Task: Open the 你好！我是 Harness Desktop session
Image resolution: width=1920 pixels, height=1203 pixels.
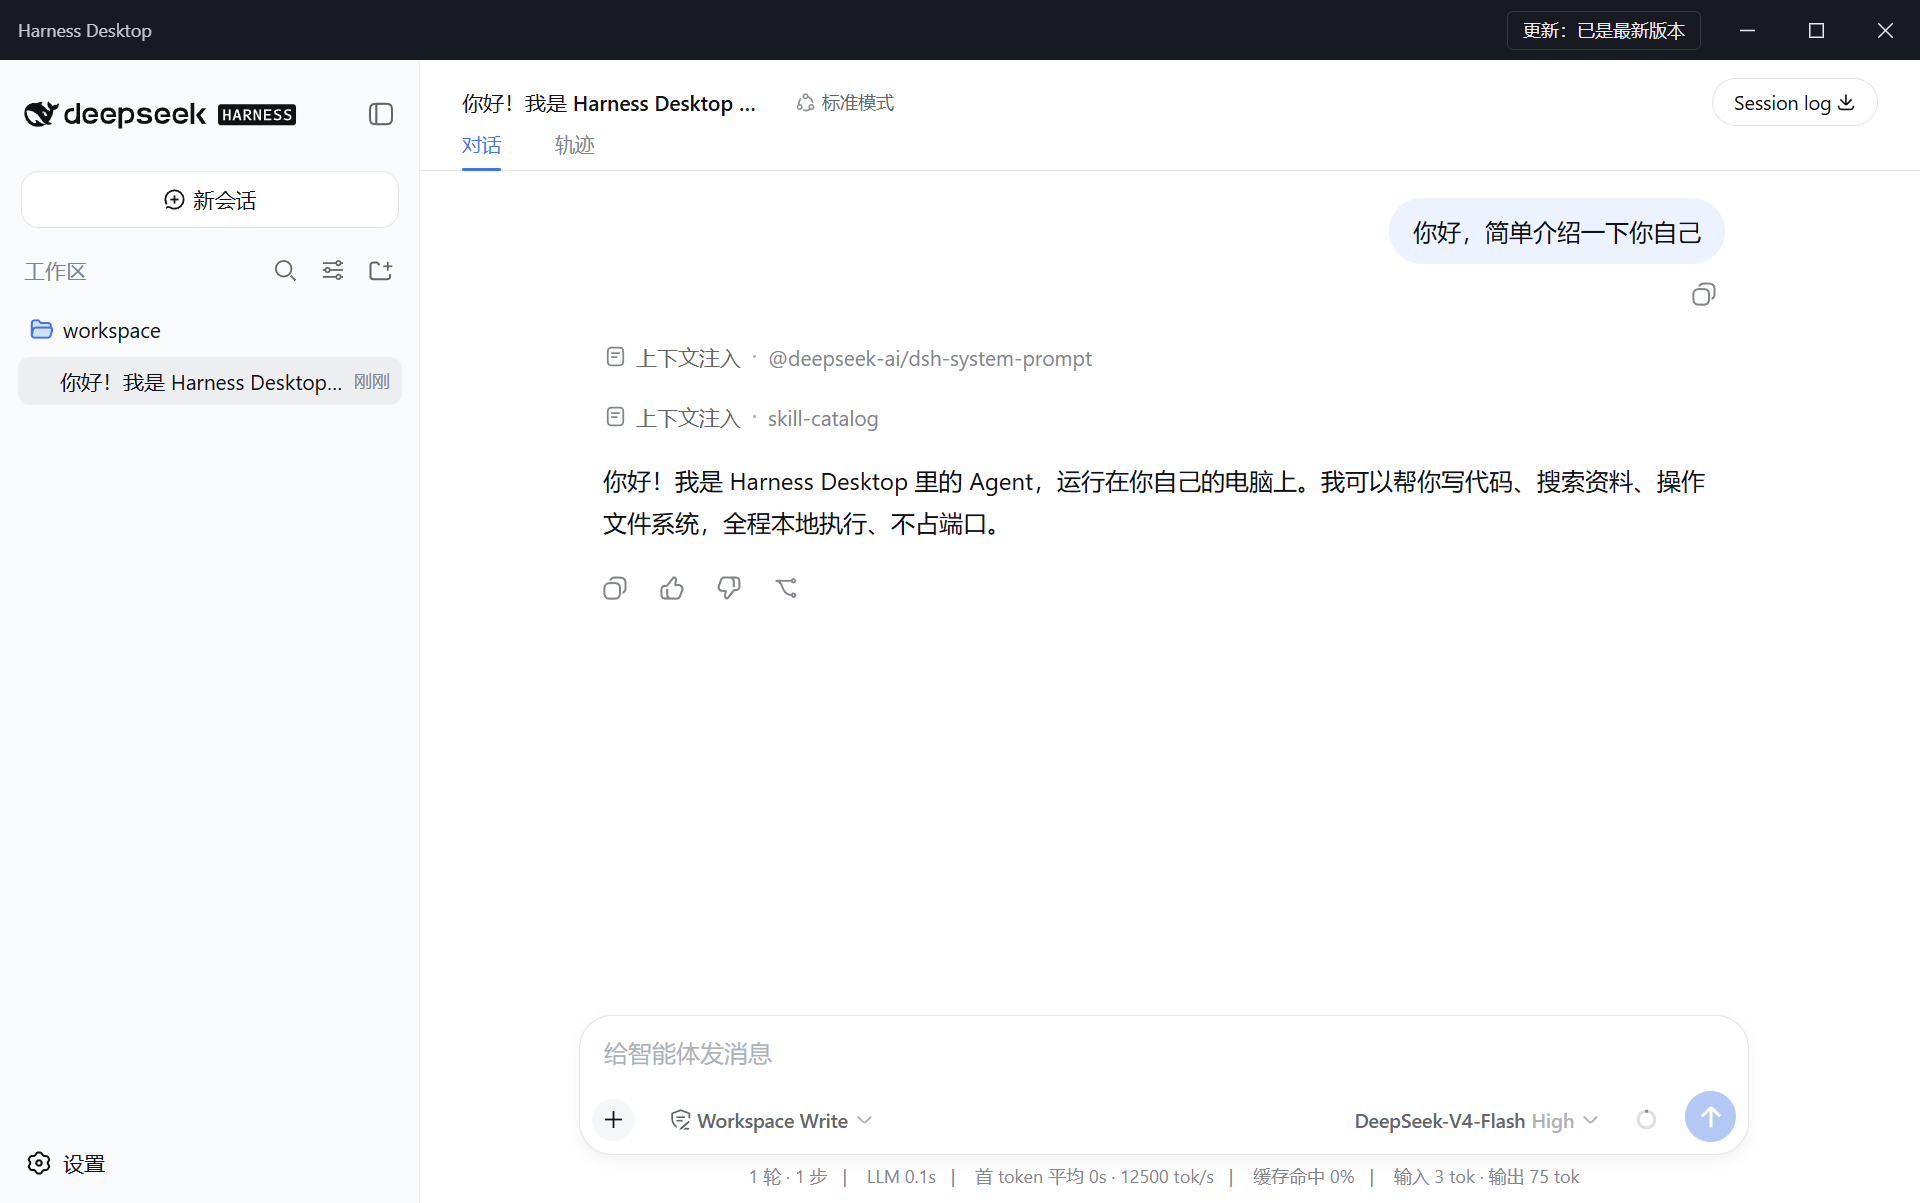Action: point(210,382)
